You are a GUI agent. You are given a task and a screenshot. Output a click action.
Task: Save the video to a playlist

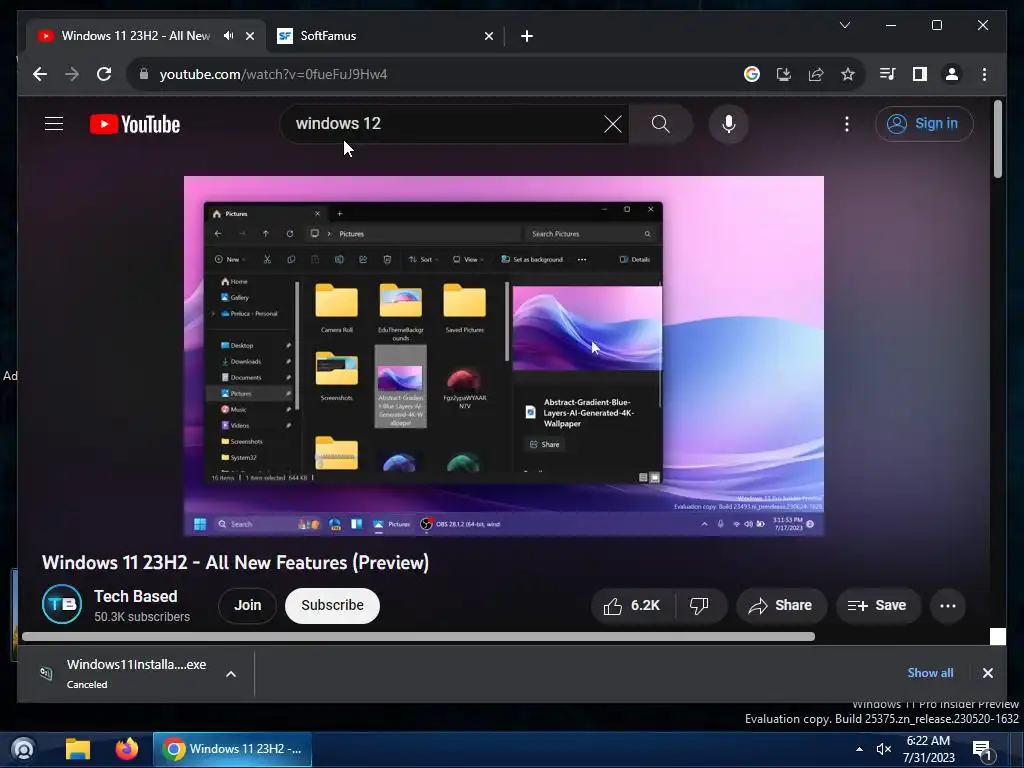click(x=878, y=606)
